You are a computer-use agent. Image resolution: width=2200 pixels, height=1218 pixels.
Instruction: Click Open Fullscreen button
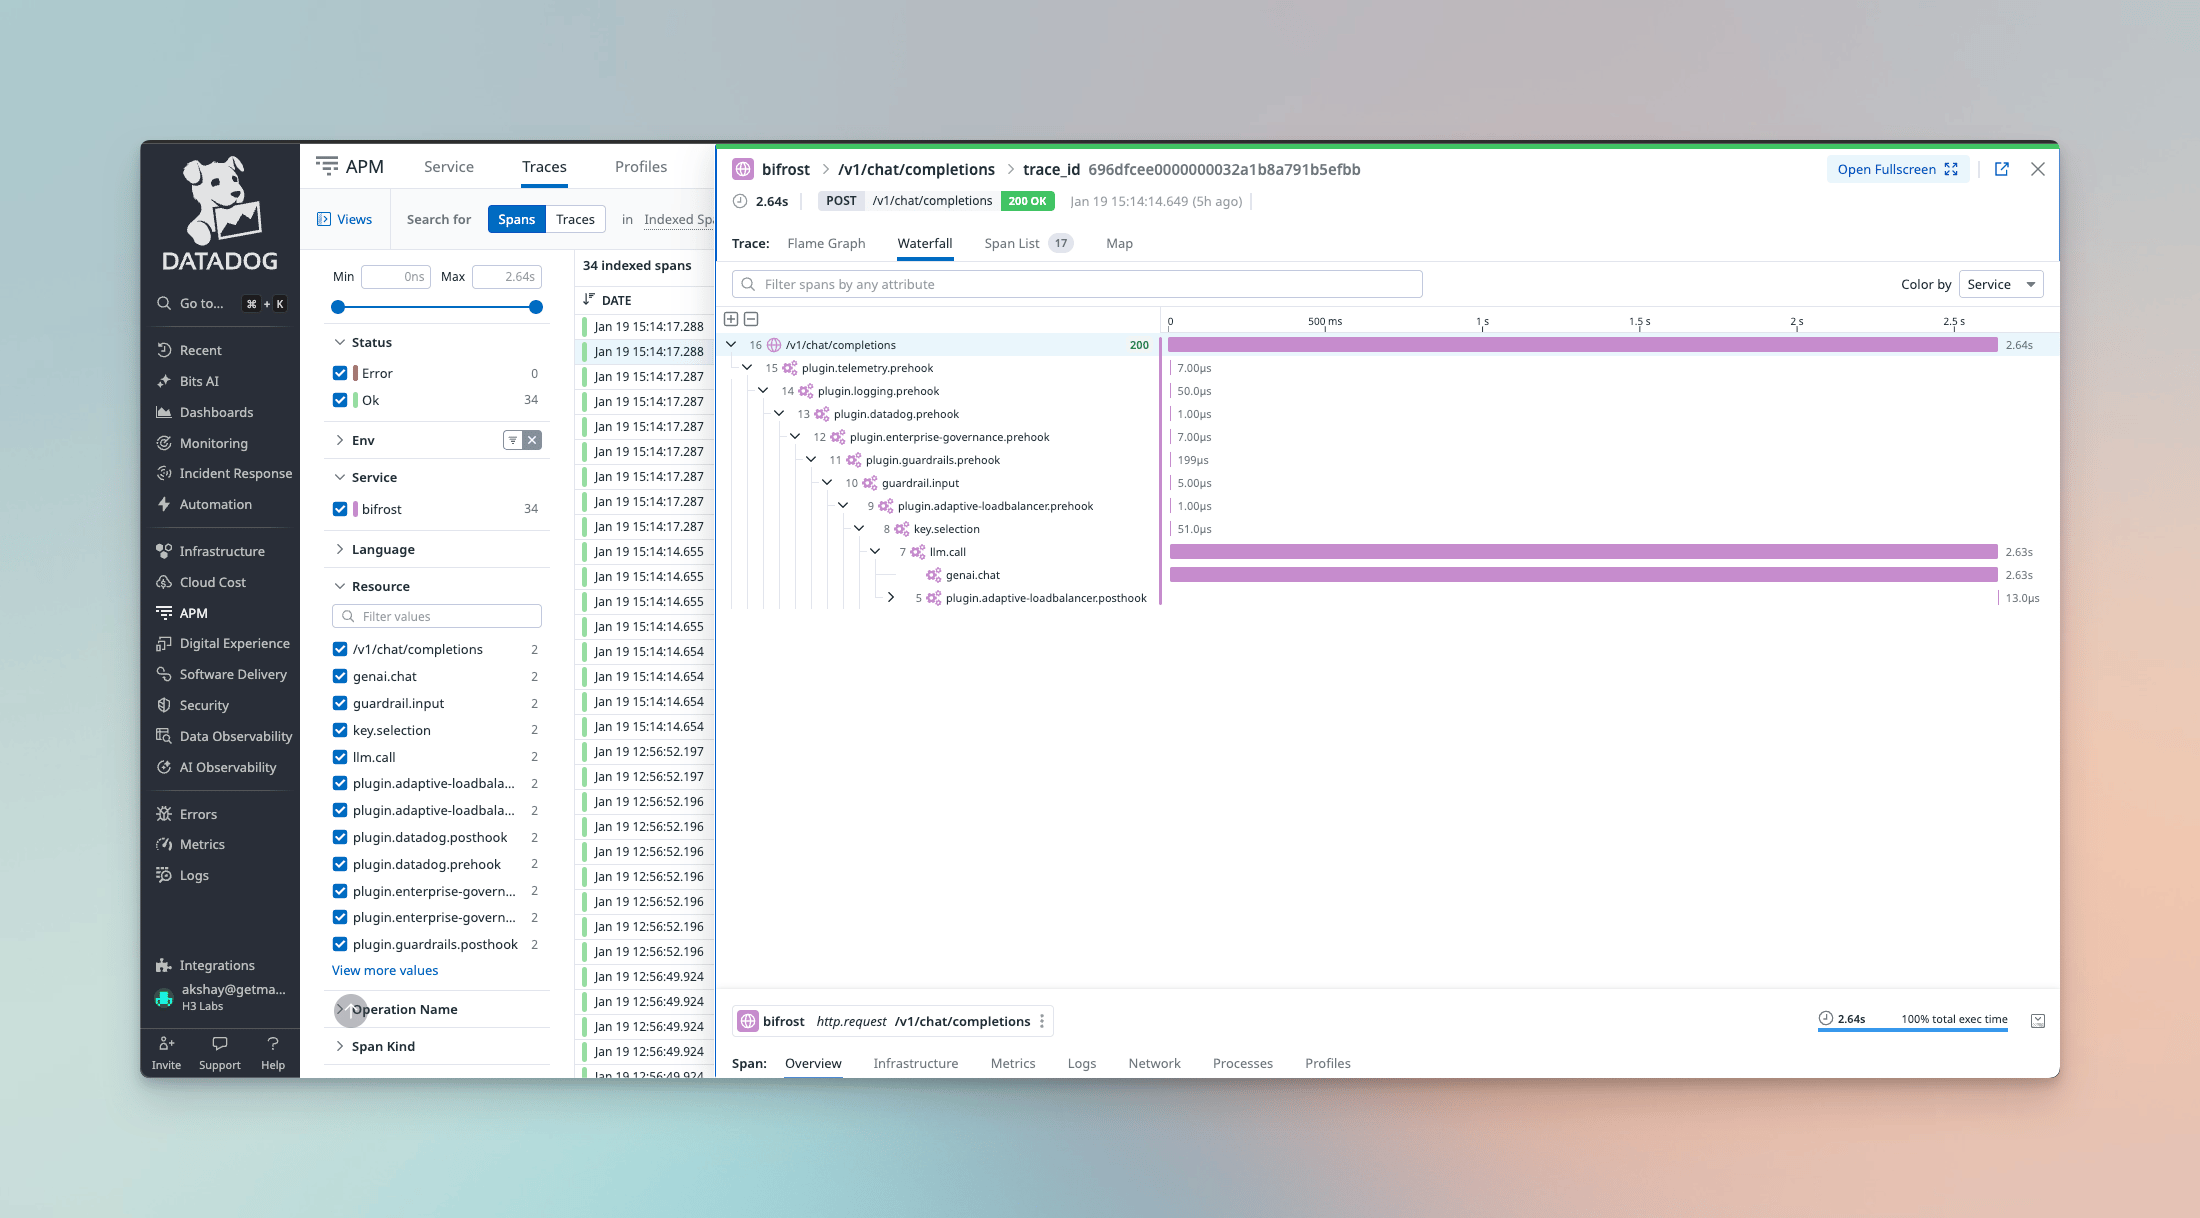[x=1897, y=169]
